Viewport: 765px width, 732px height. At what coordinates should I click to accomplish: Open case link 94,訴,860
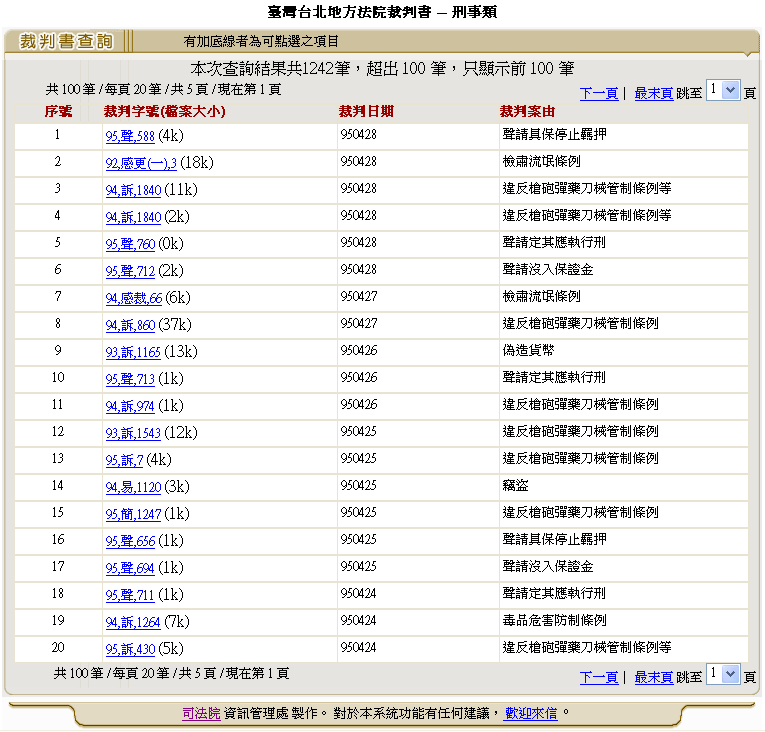(x=130, y=325)
